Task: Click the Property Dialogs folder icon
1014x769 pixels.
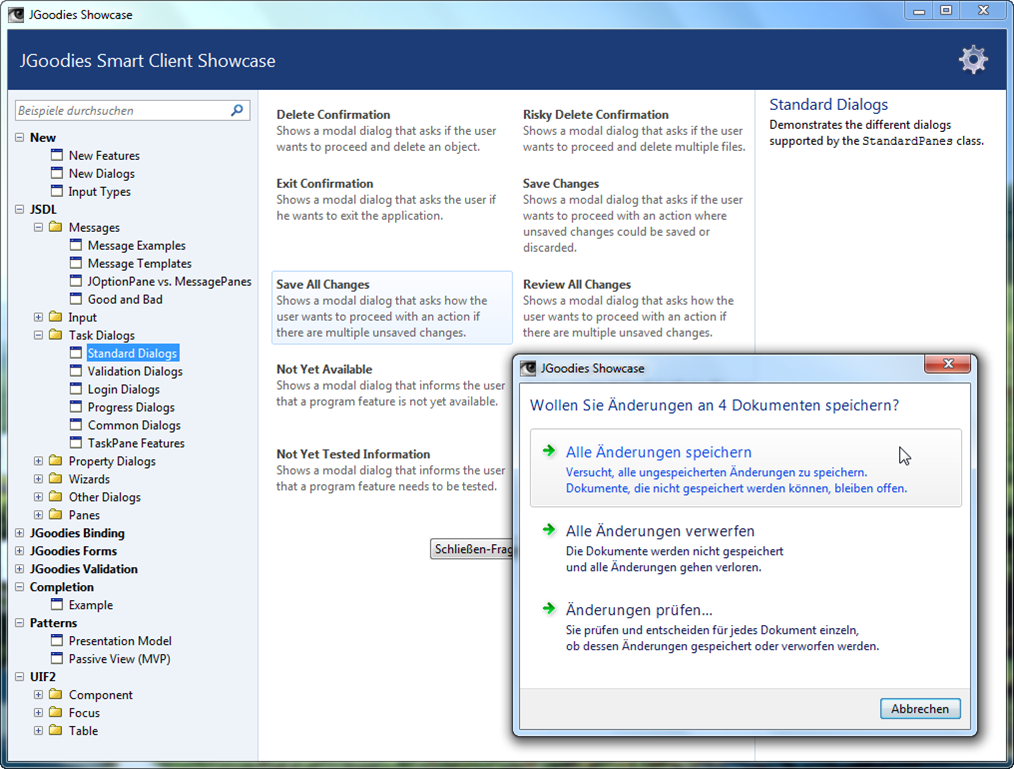Action: click(56, 460)
